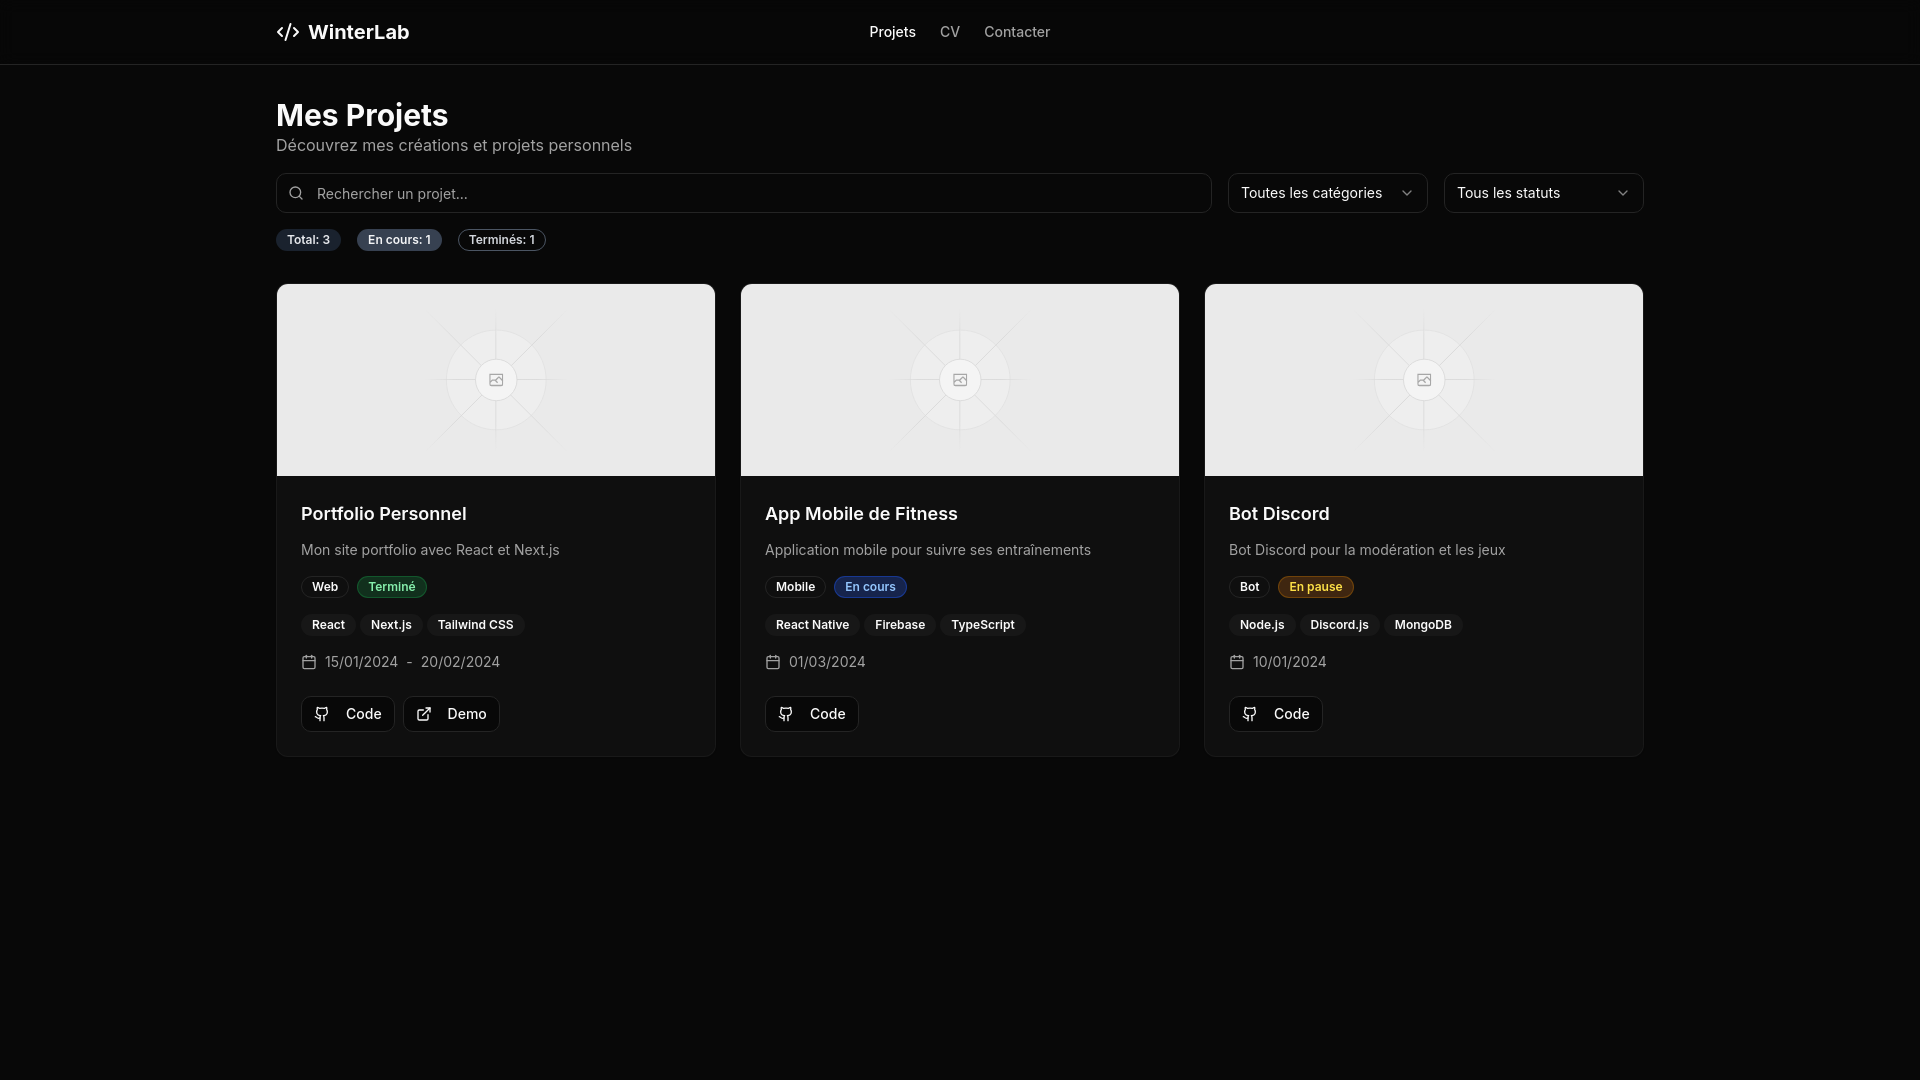
Task: Click the calendar icon beside 01/03/2024
Action: click(x=773, y=662)
